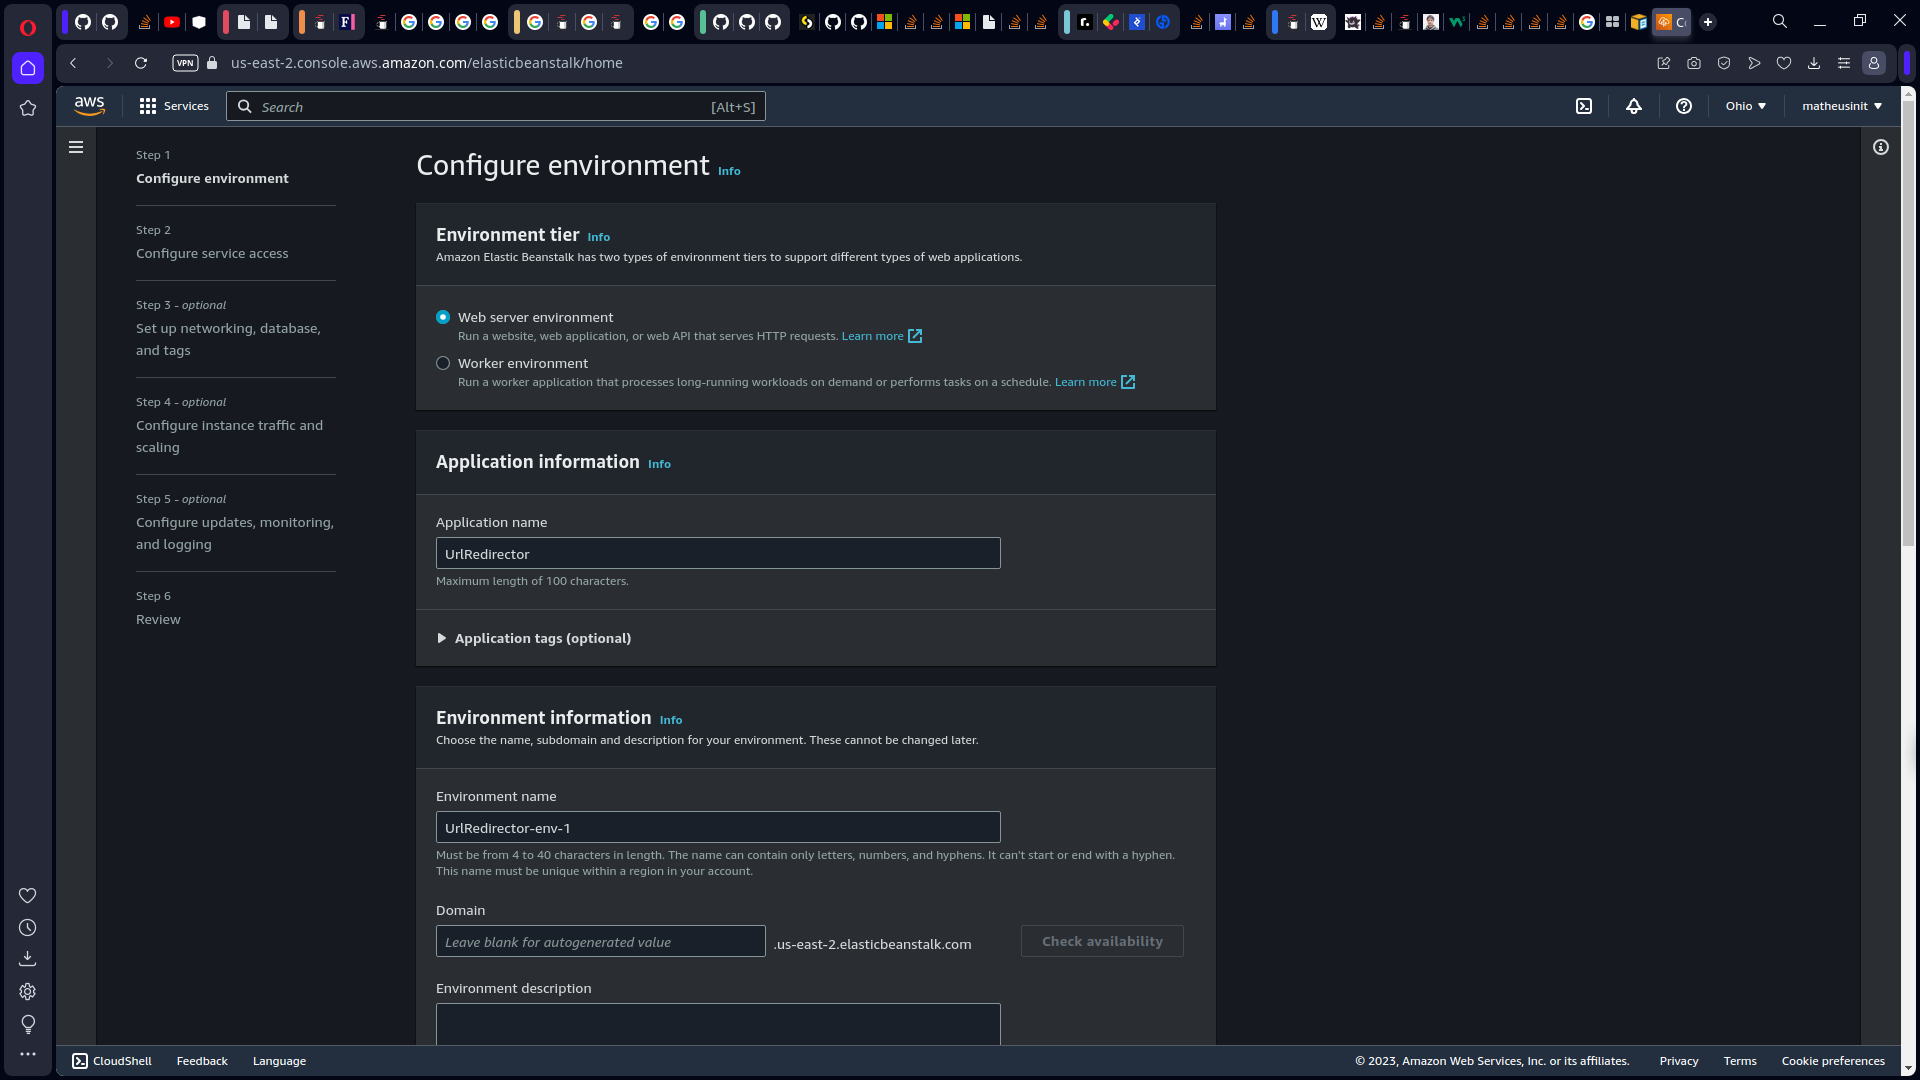Expand the Application tags optional section
The image size is (1920, 1080).
coord(534,638)
